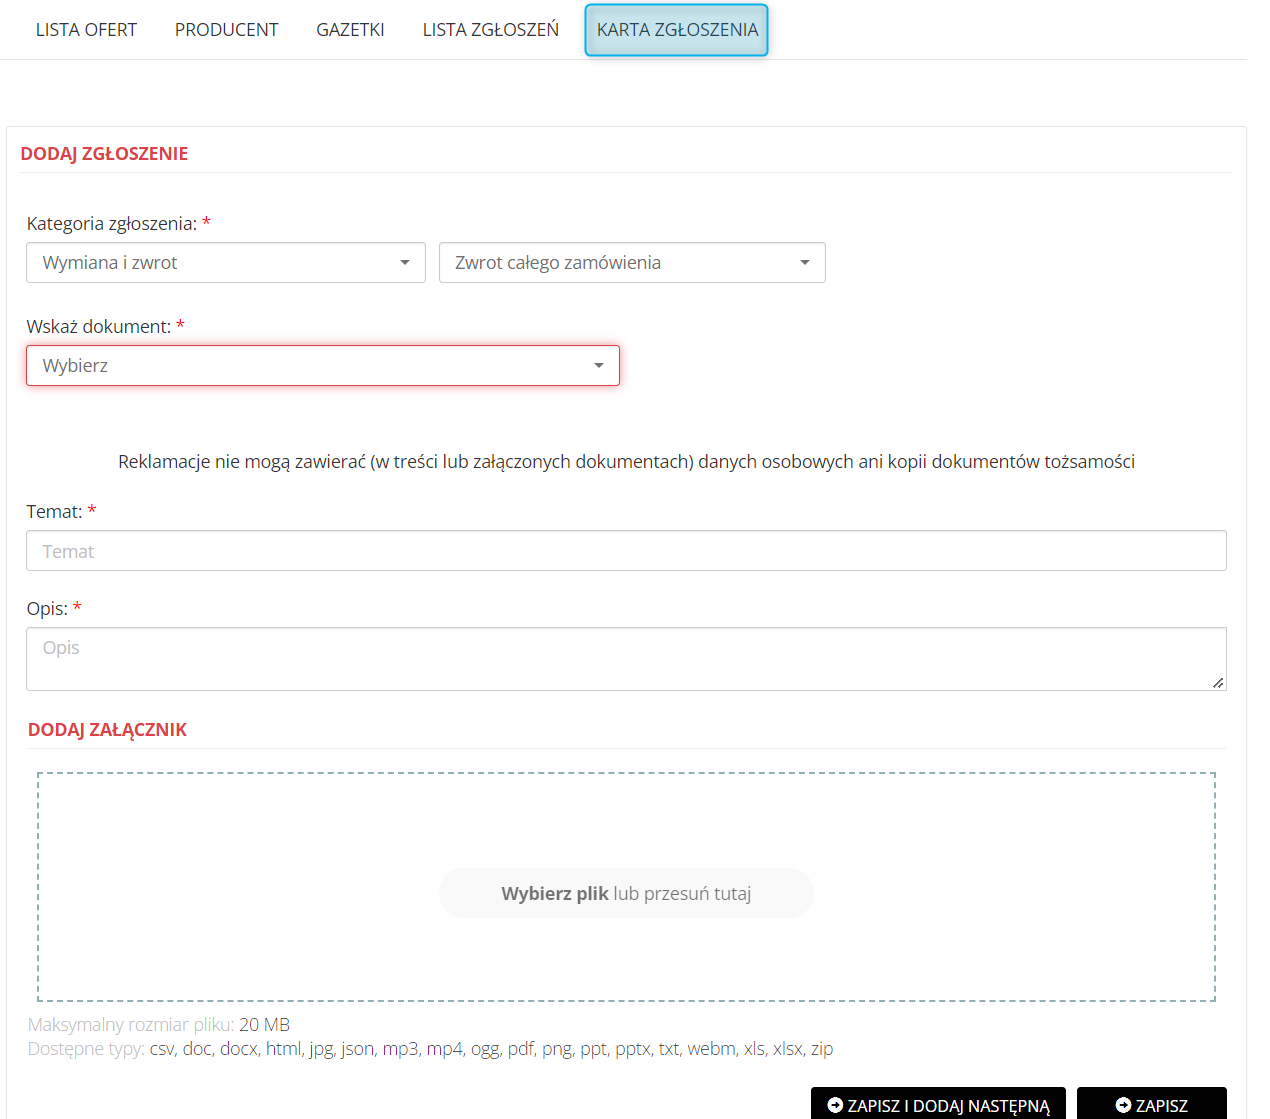The height and width of the screenshot is (1119, 1270).
Task: Open the LISTA ZGŁOSZEŃ tab
Action: click(490, 30)
